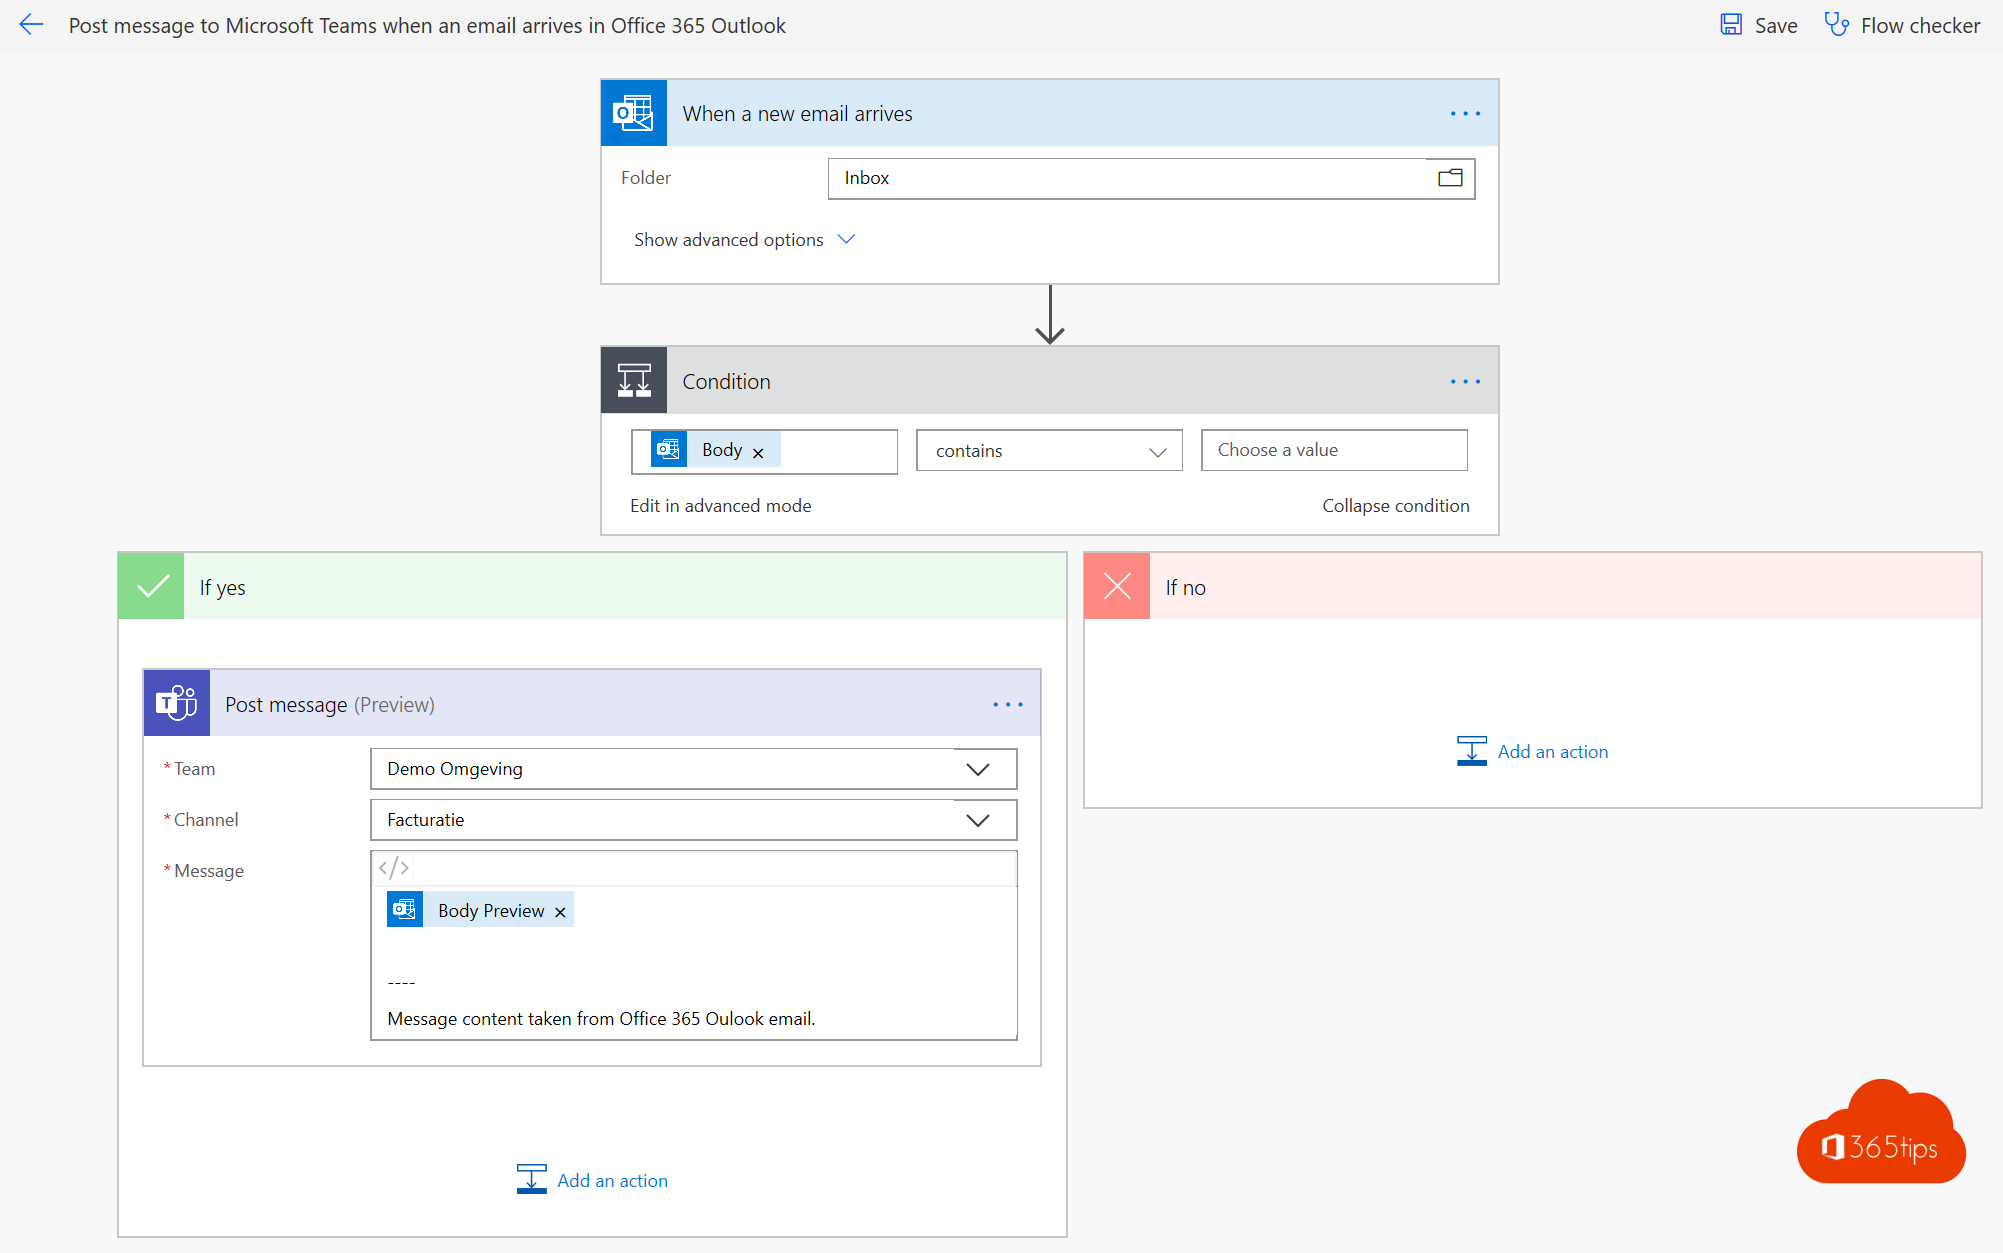Click add action icon in If no branch

pos(1471,751)
